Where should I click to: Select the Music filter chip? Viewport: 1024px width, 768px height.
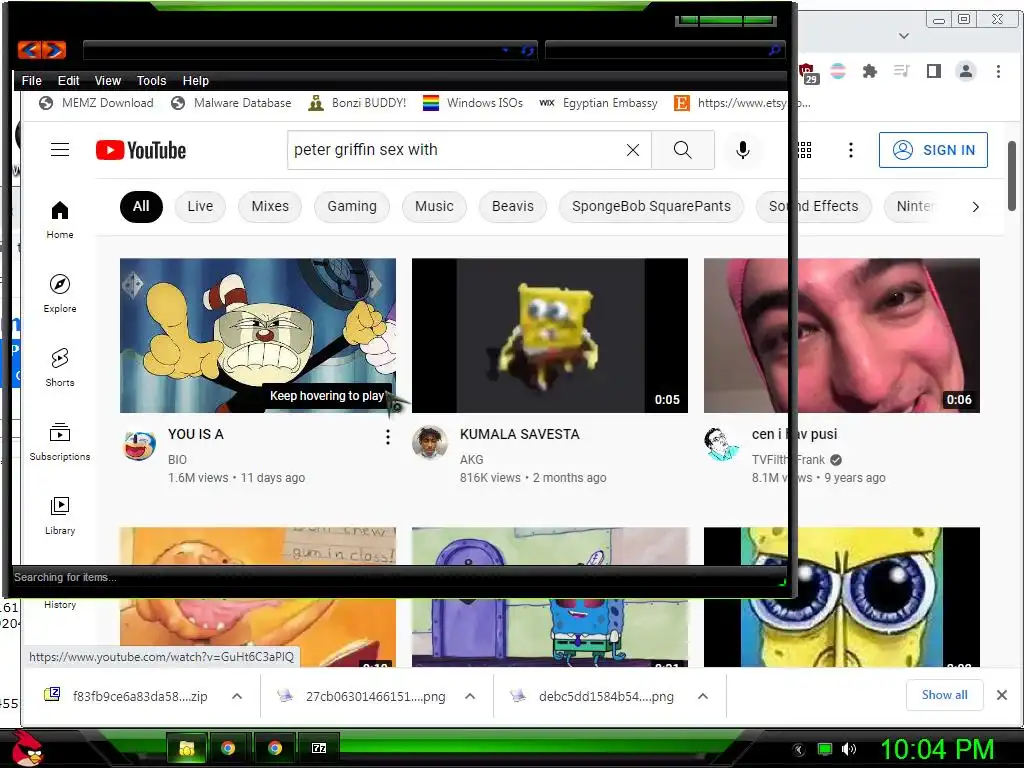434,206
